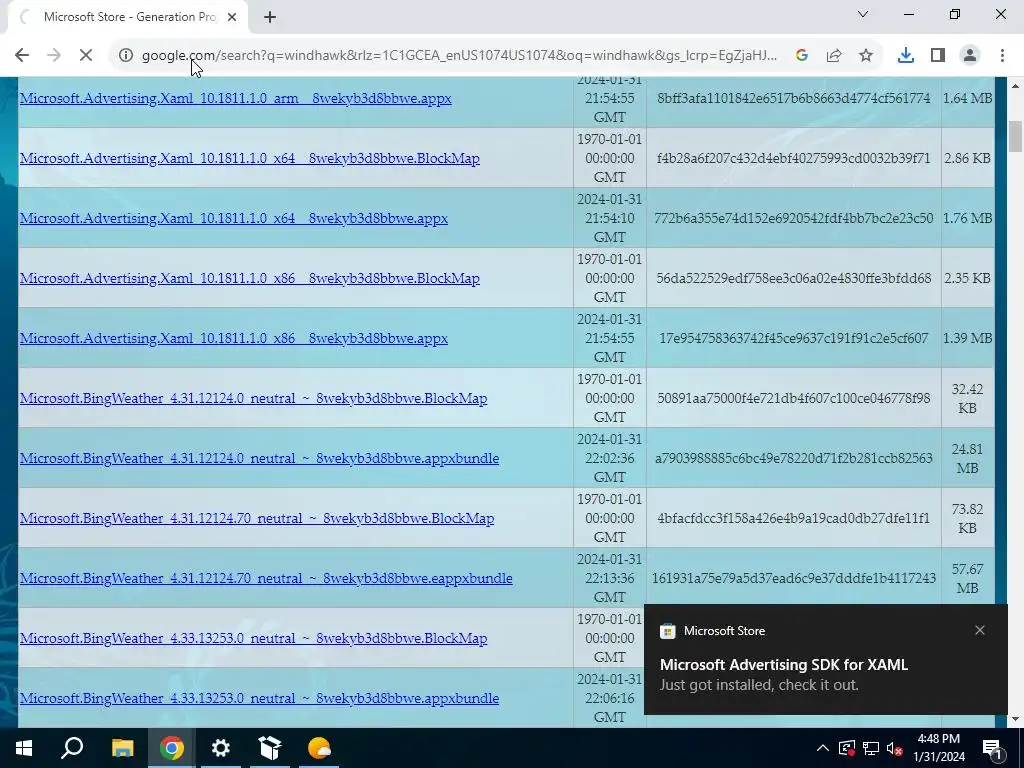1024x768 pixels.
Task: Click the 22:02:36 GMT date cell
Action: (x=609, y=458)
